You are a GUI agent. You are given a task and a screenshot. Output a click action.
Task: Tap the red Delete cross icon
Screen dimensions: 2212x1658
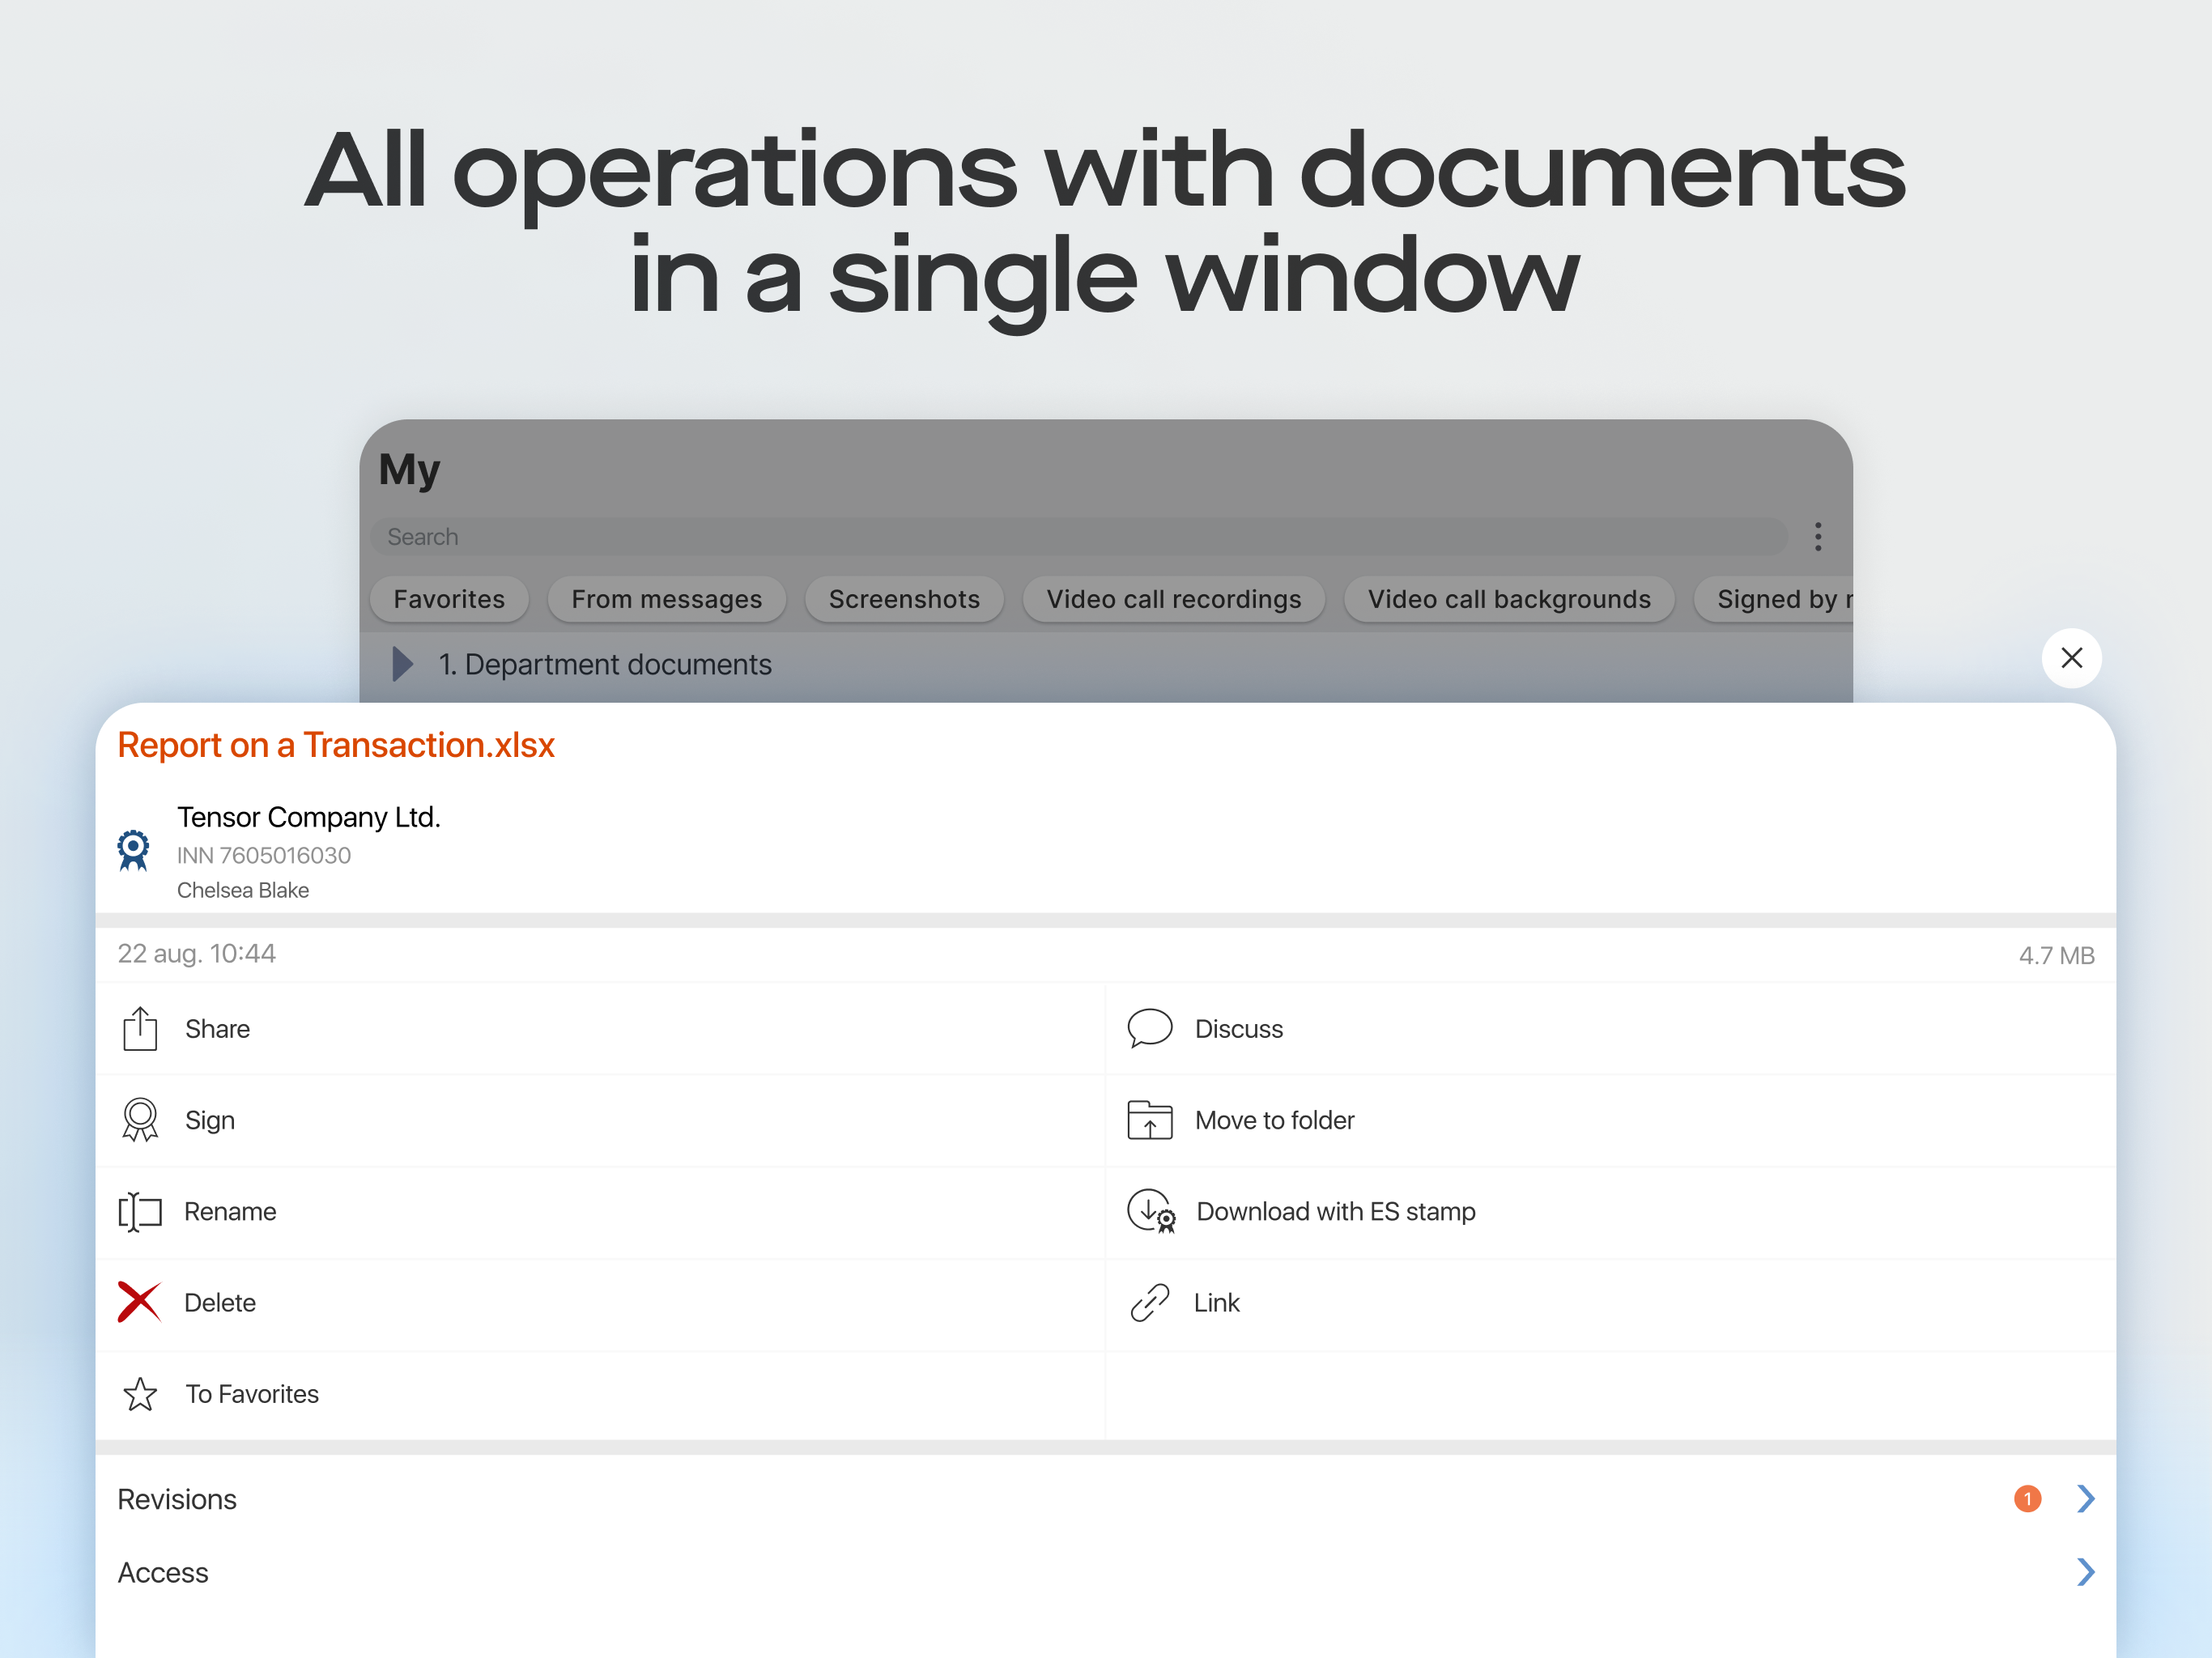(x=139, y=1302)
